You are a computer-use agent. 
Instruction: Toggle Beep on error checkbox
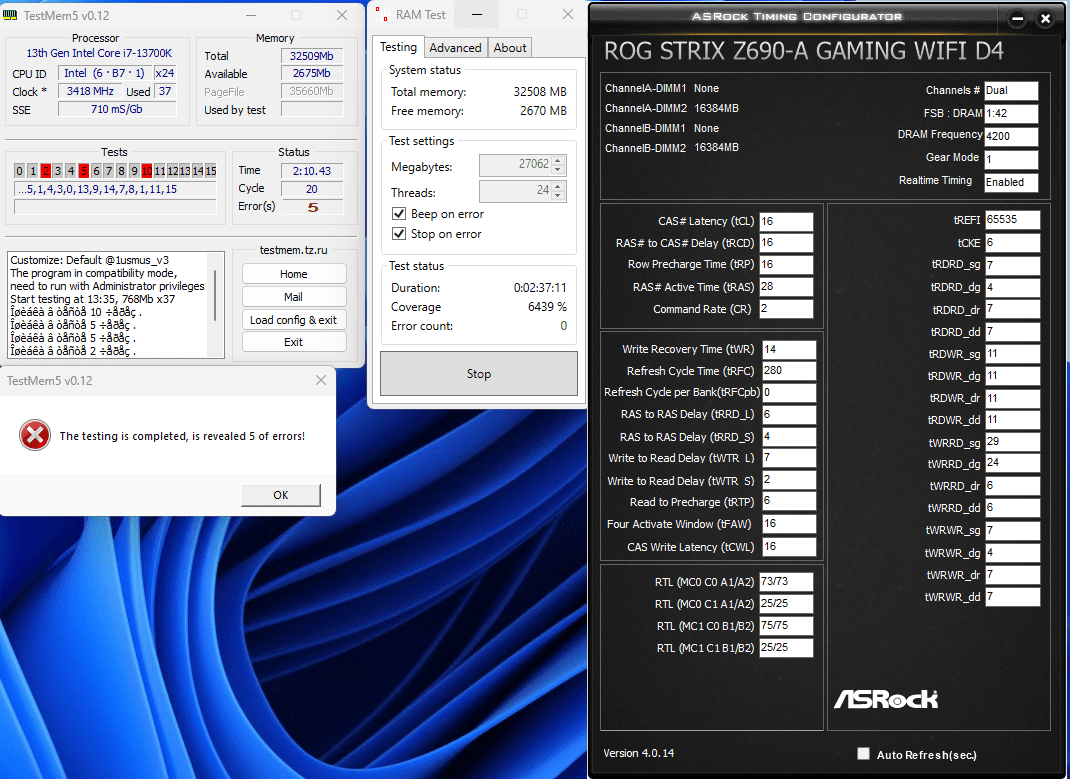click(x=399, y=214)
